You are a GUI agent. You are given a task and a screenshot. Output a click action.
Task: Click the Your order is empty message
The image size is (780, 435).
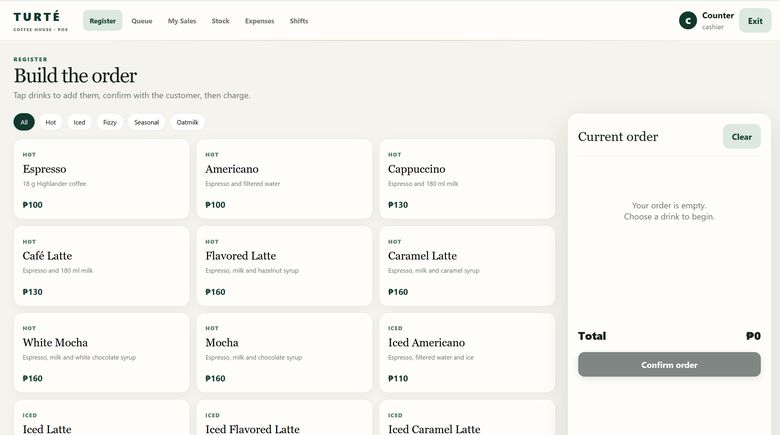(669, 211)
